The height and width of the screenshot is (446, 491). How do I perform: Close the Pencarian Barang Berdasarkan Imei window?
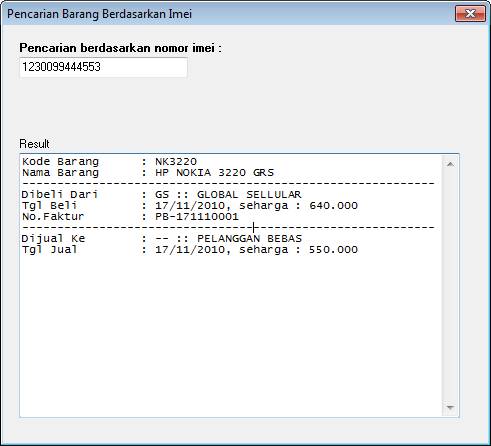tap(470, 14)
